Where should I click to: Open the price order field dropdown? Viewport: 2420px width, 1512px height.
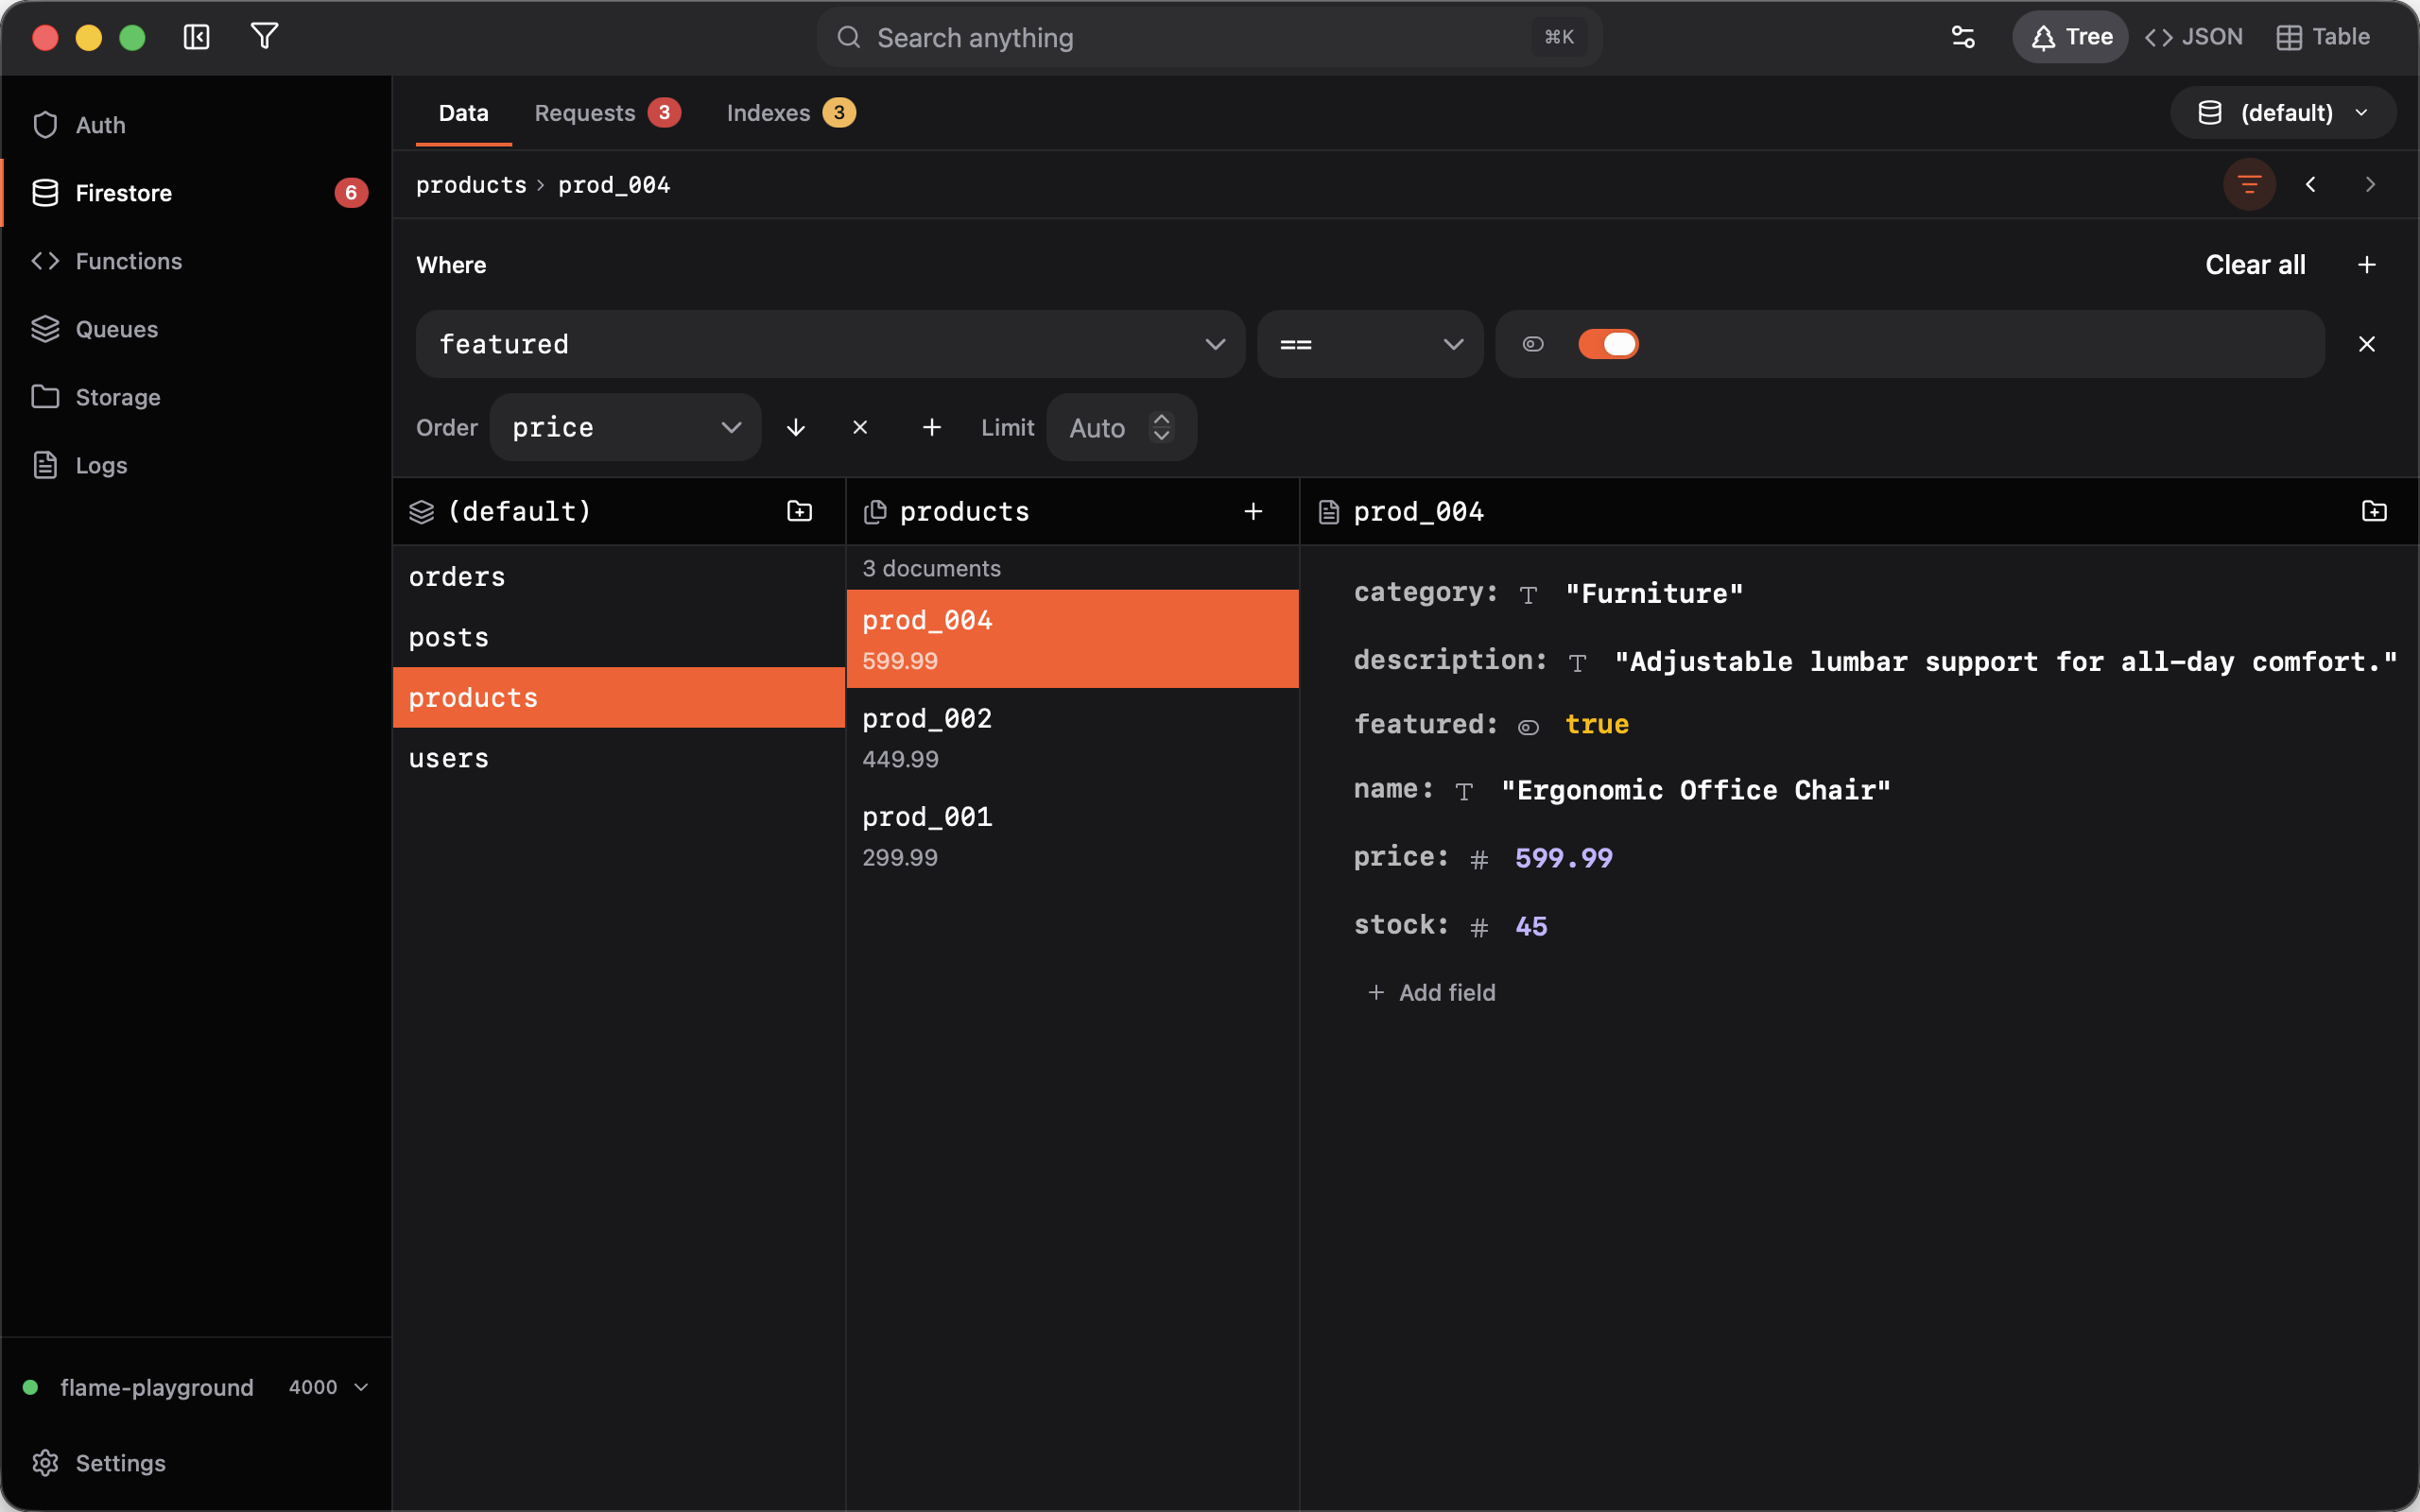pos(626,428)
